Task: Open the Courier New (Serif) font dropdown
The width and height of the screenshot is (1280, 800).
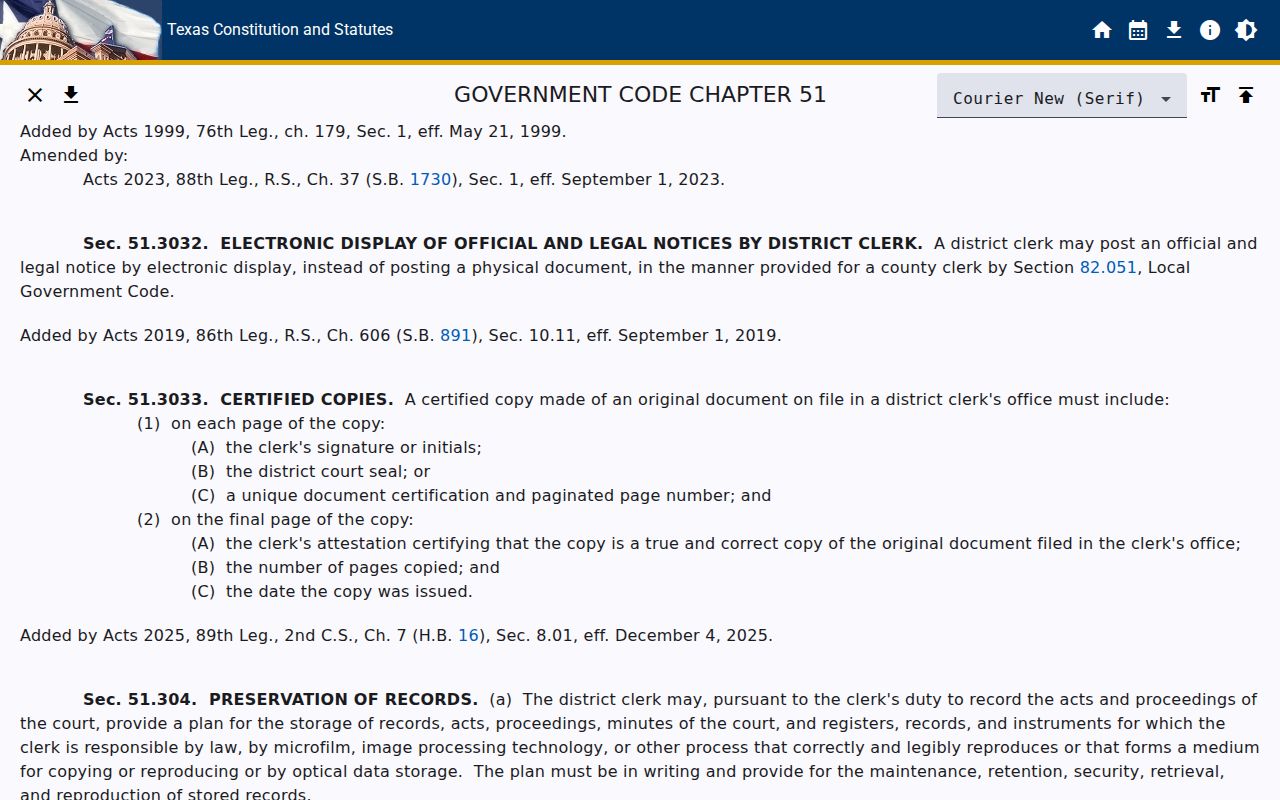Action: (x=1062, y=97)
